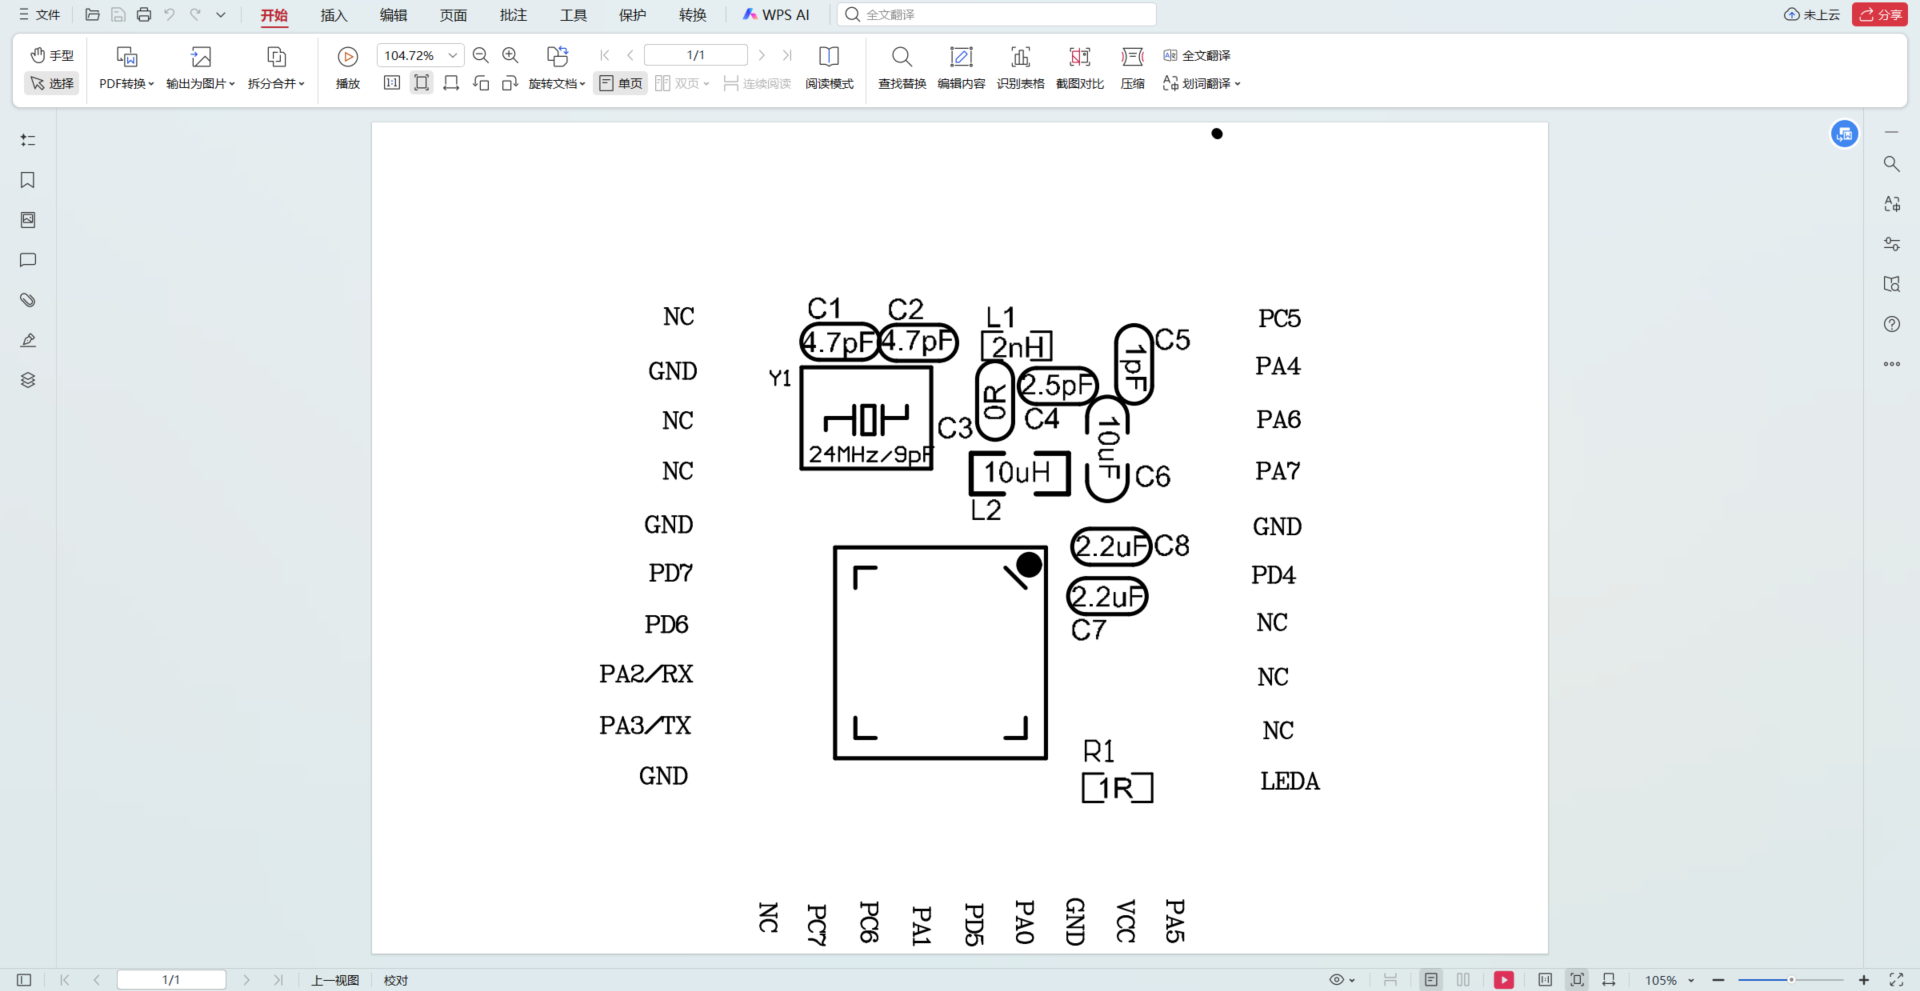Open the Annotate tab
The image size is (1920, 991).
pos(513,15)
